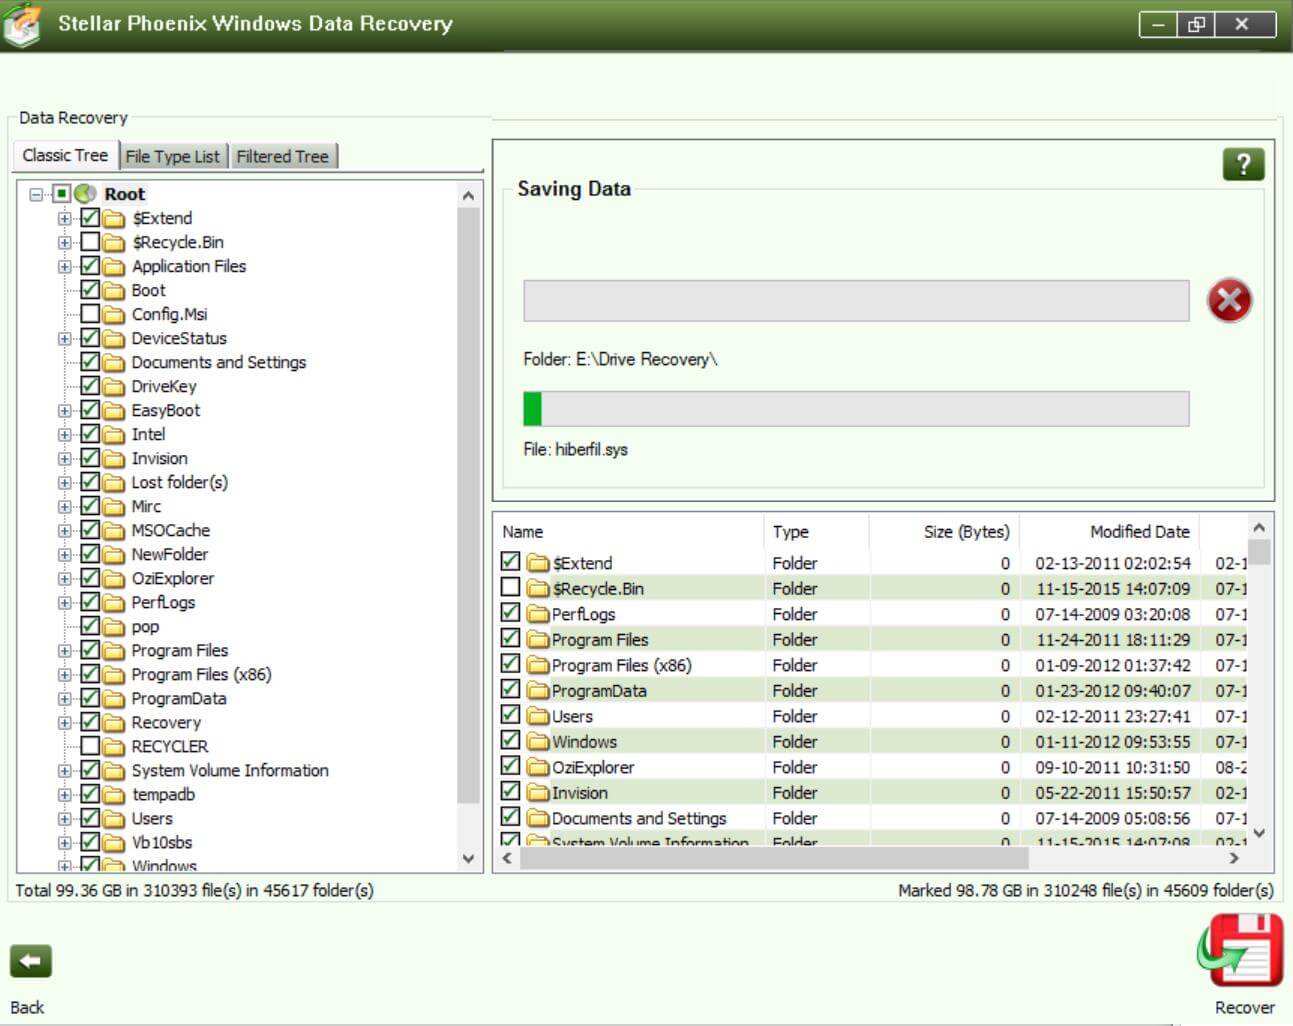Uncheck the Windows folder checkbox in file list
Image resolution: width=1293 pixels, height=1026 pixels.
[x=510, y=741]
